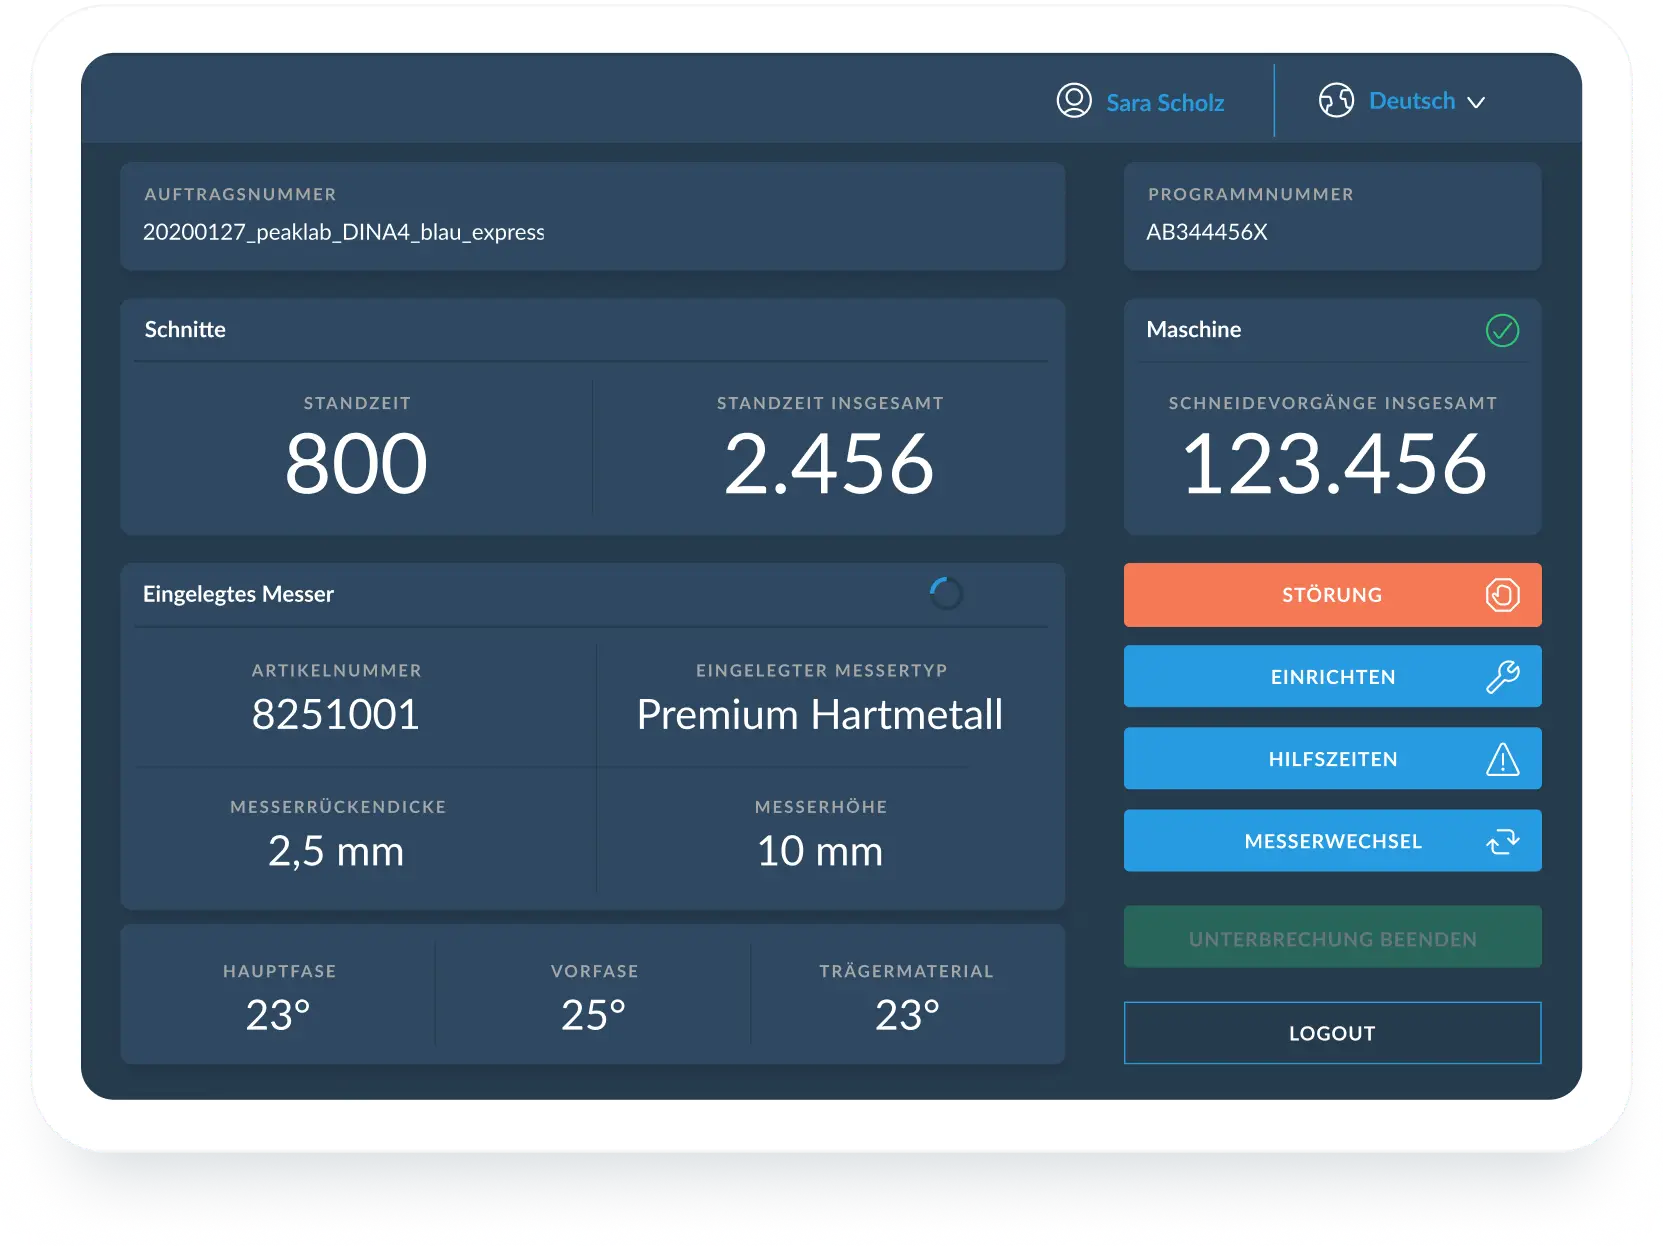Click the globe language icon
1664x1246 pixels.
coord(1336,100)
